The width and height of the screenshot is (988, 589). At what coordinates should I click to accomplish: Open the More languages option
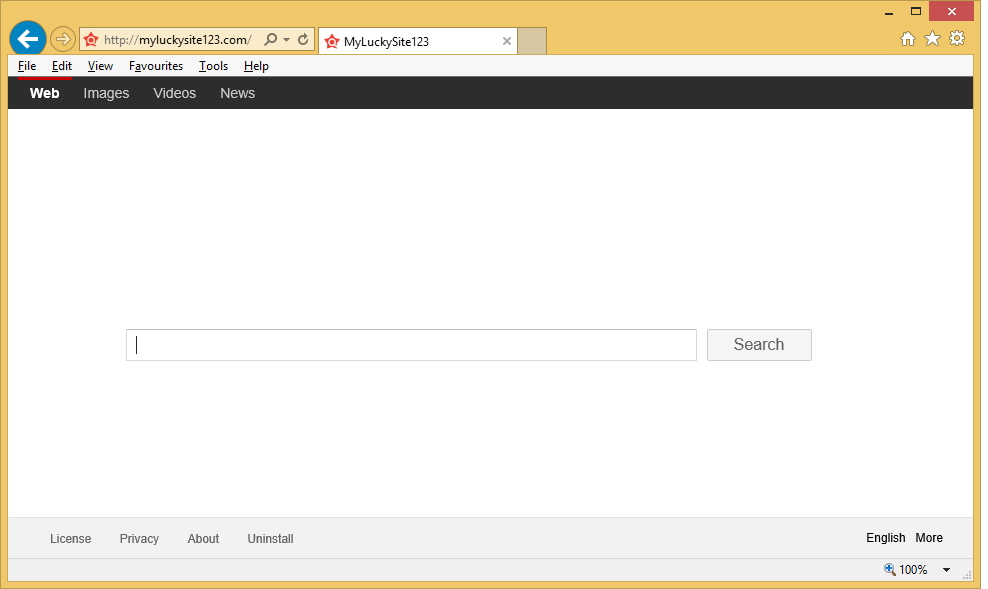pyautogui.click(x=929, y=538)
